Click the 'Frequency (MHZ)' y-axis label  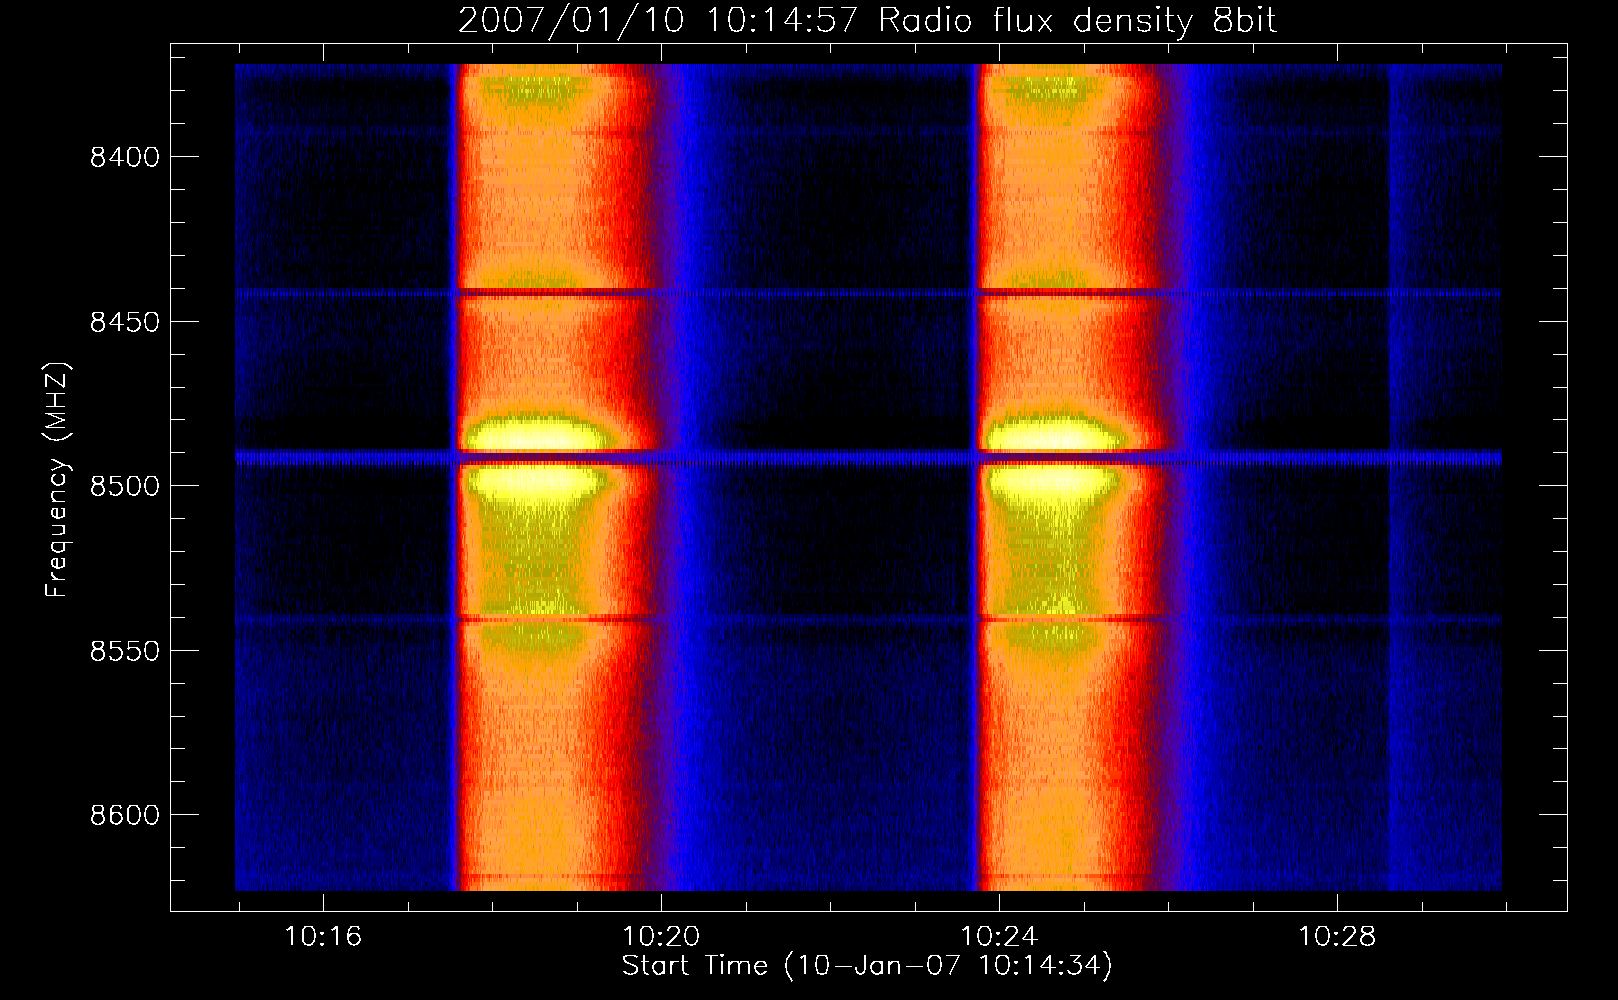58,480
